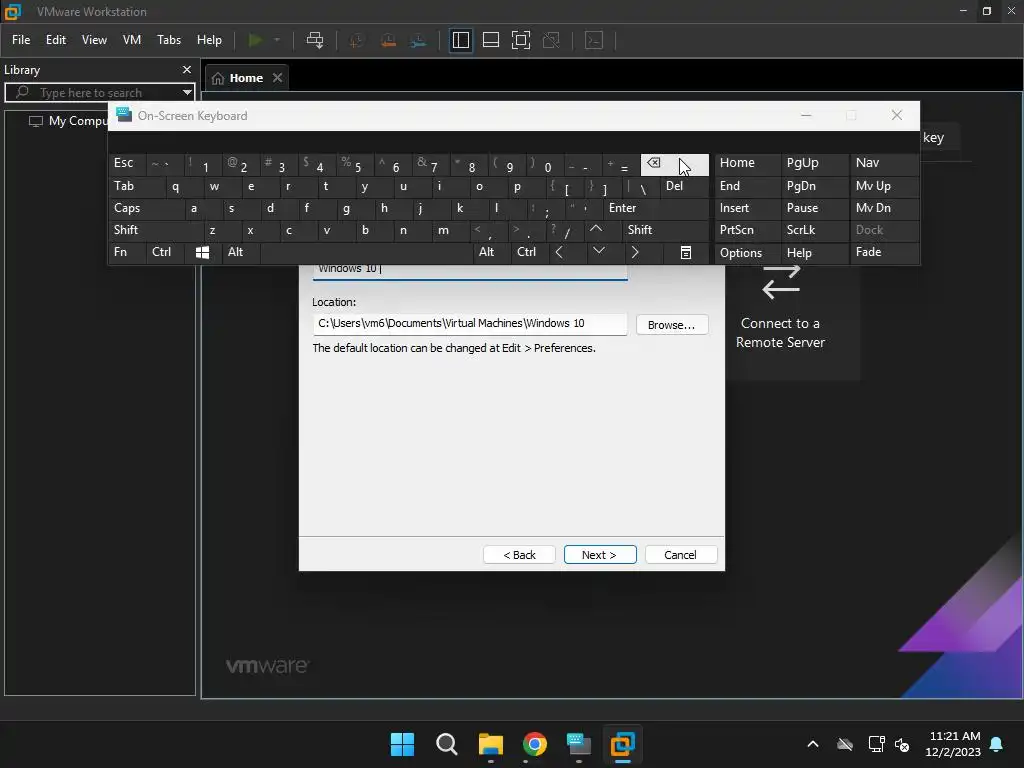This screenshot has height=768, width=1024.
Task: Toggle the thumbnail bar view icon
Action: tap(490, 40)
